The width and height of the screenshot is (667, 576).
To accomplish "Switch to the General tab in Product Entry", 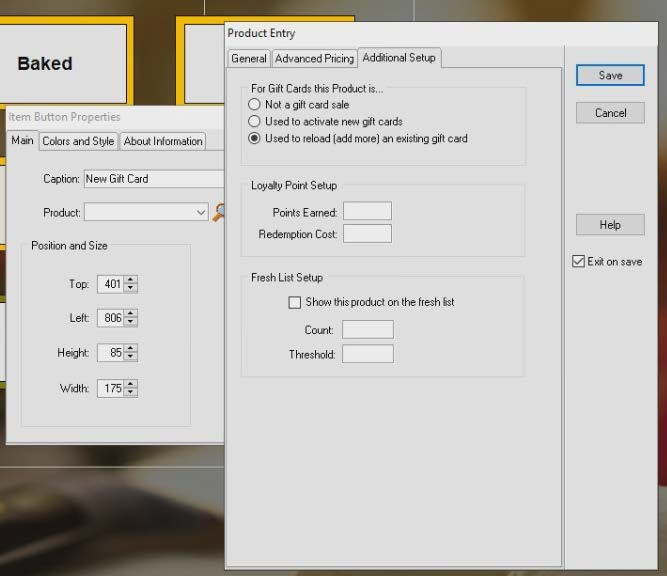I will tap(249, 59).
